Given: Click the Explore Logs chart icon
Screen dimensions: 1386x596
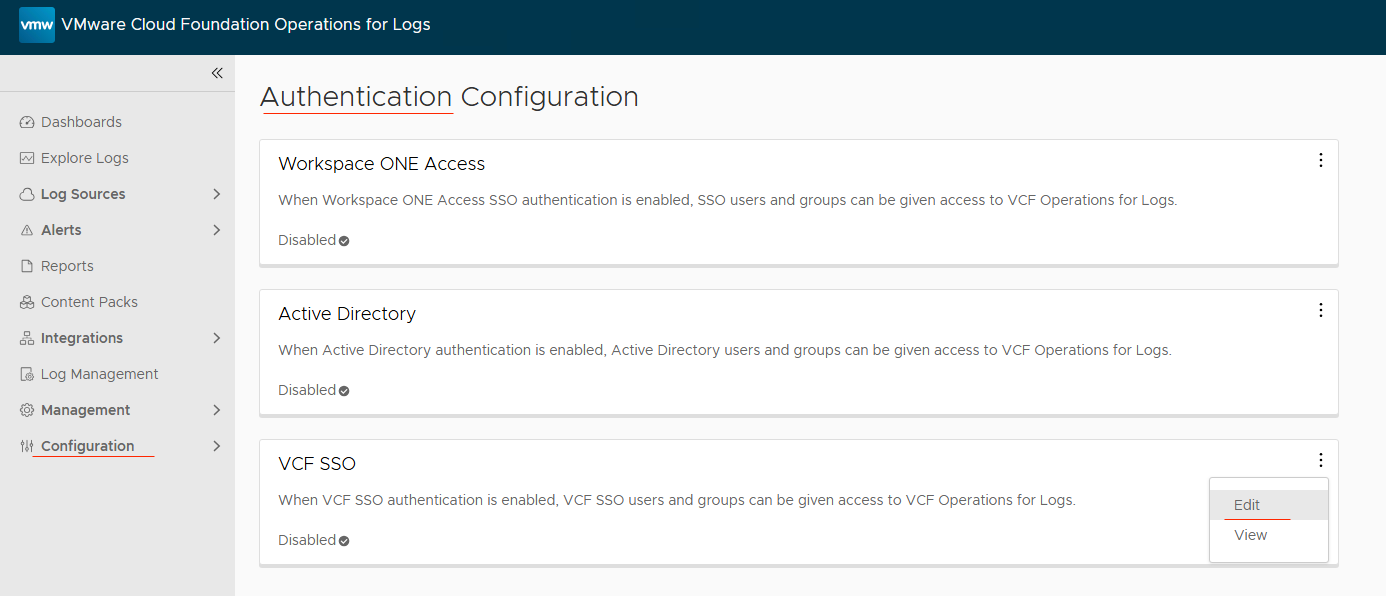Looking at the screenshot, I should tap(27, 158).
